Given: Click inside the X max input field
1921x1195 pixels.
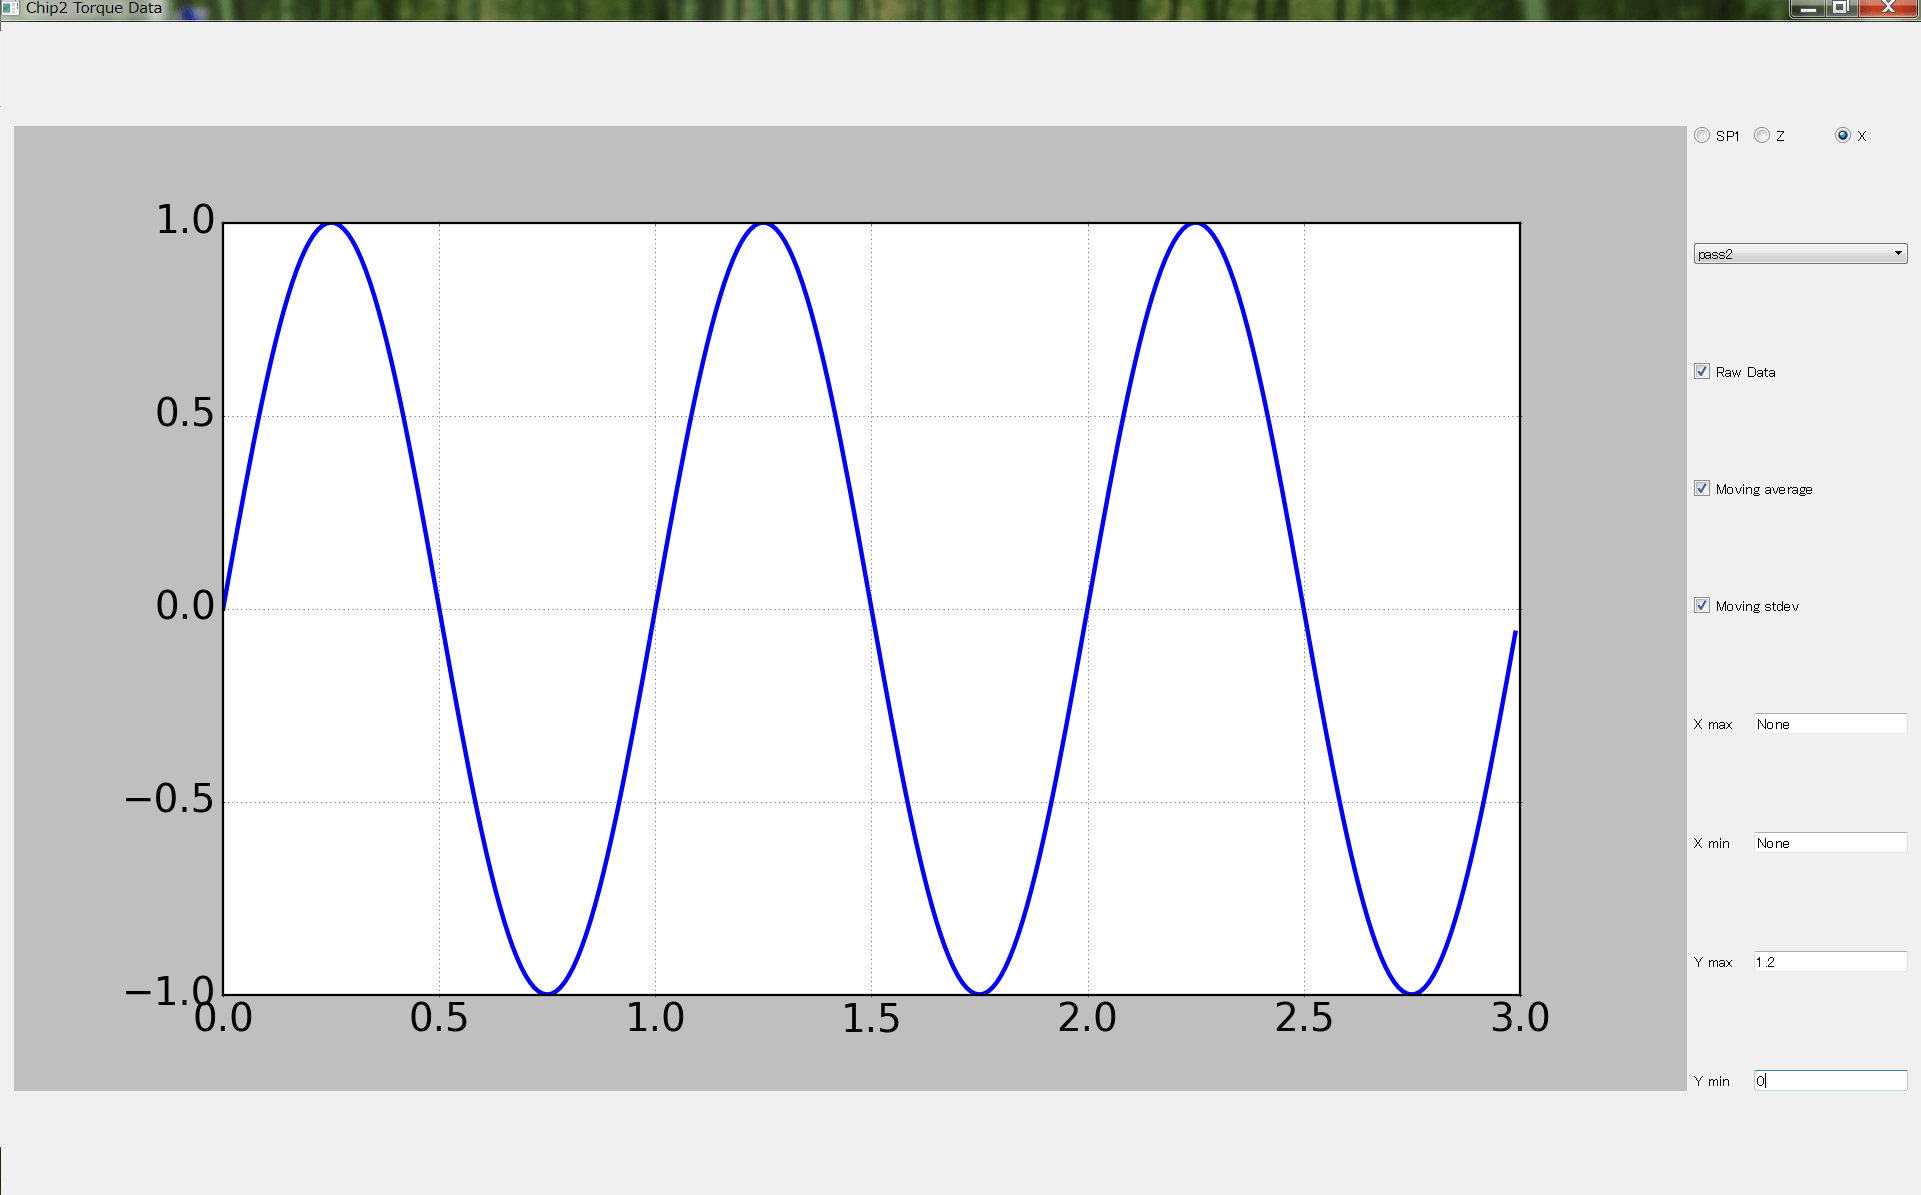Looking at the screenshot, I should click(x=1830, y=723).
